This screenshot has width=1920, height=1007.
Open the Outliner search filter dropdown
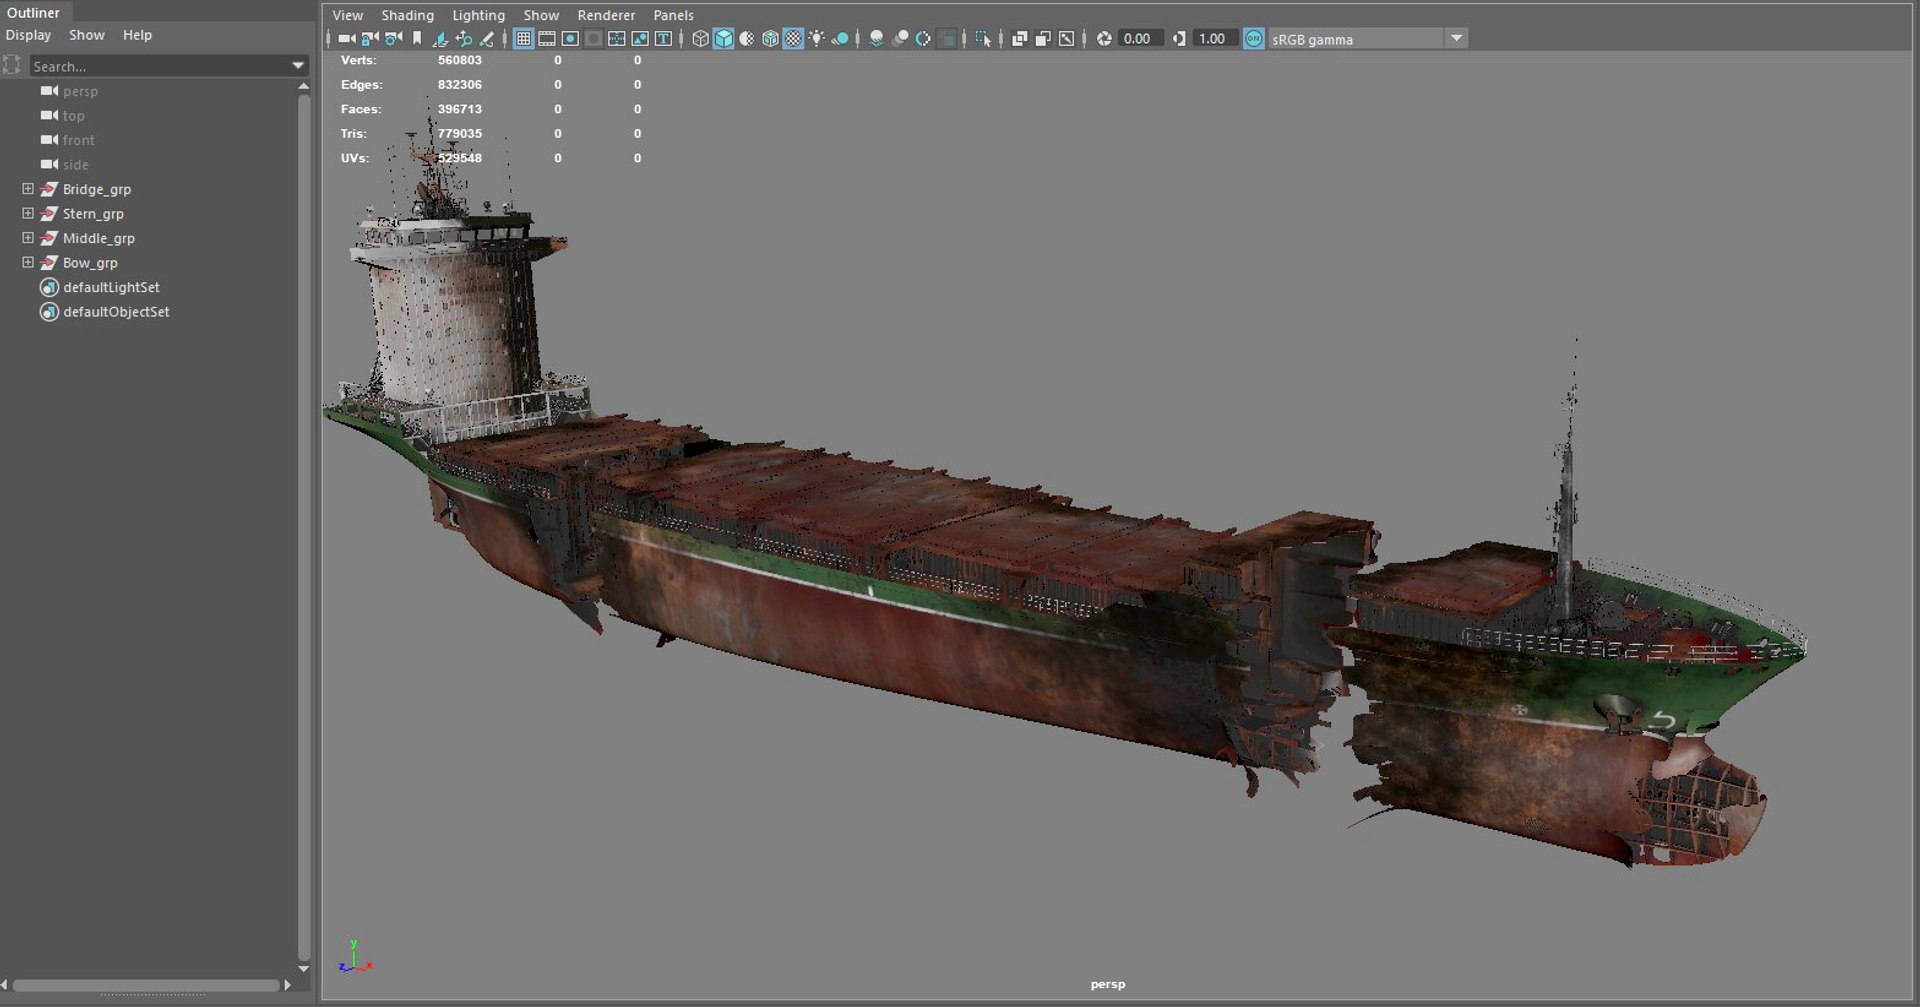[298, 66]
